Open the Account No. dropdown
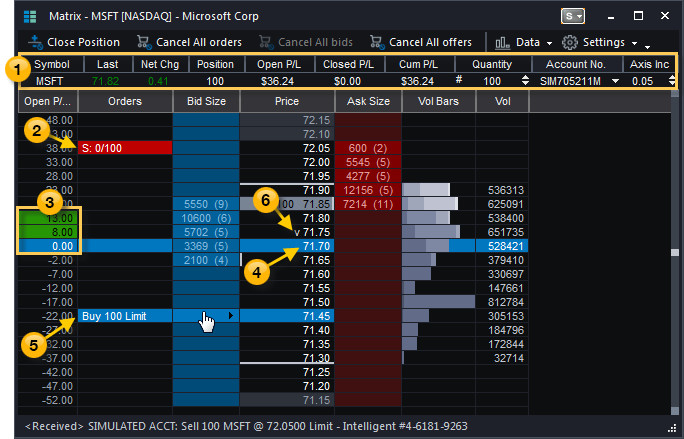Screen dimensions: 684x439 click(x=615, y=81)
